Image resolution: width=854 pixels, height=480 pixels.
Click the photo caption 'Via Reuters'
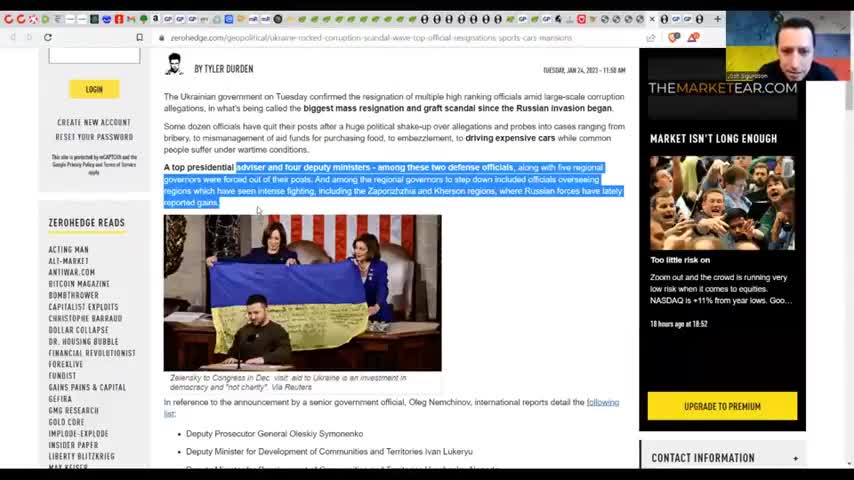(291, 387)
